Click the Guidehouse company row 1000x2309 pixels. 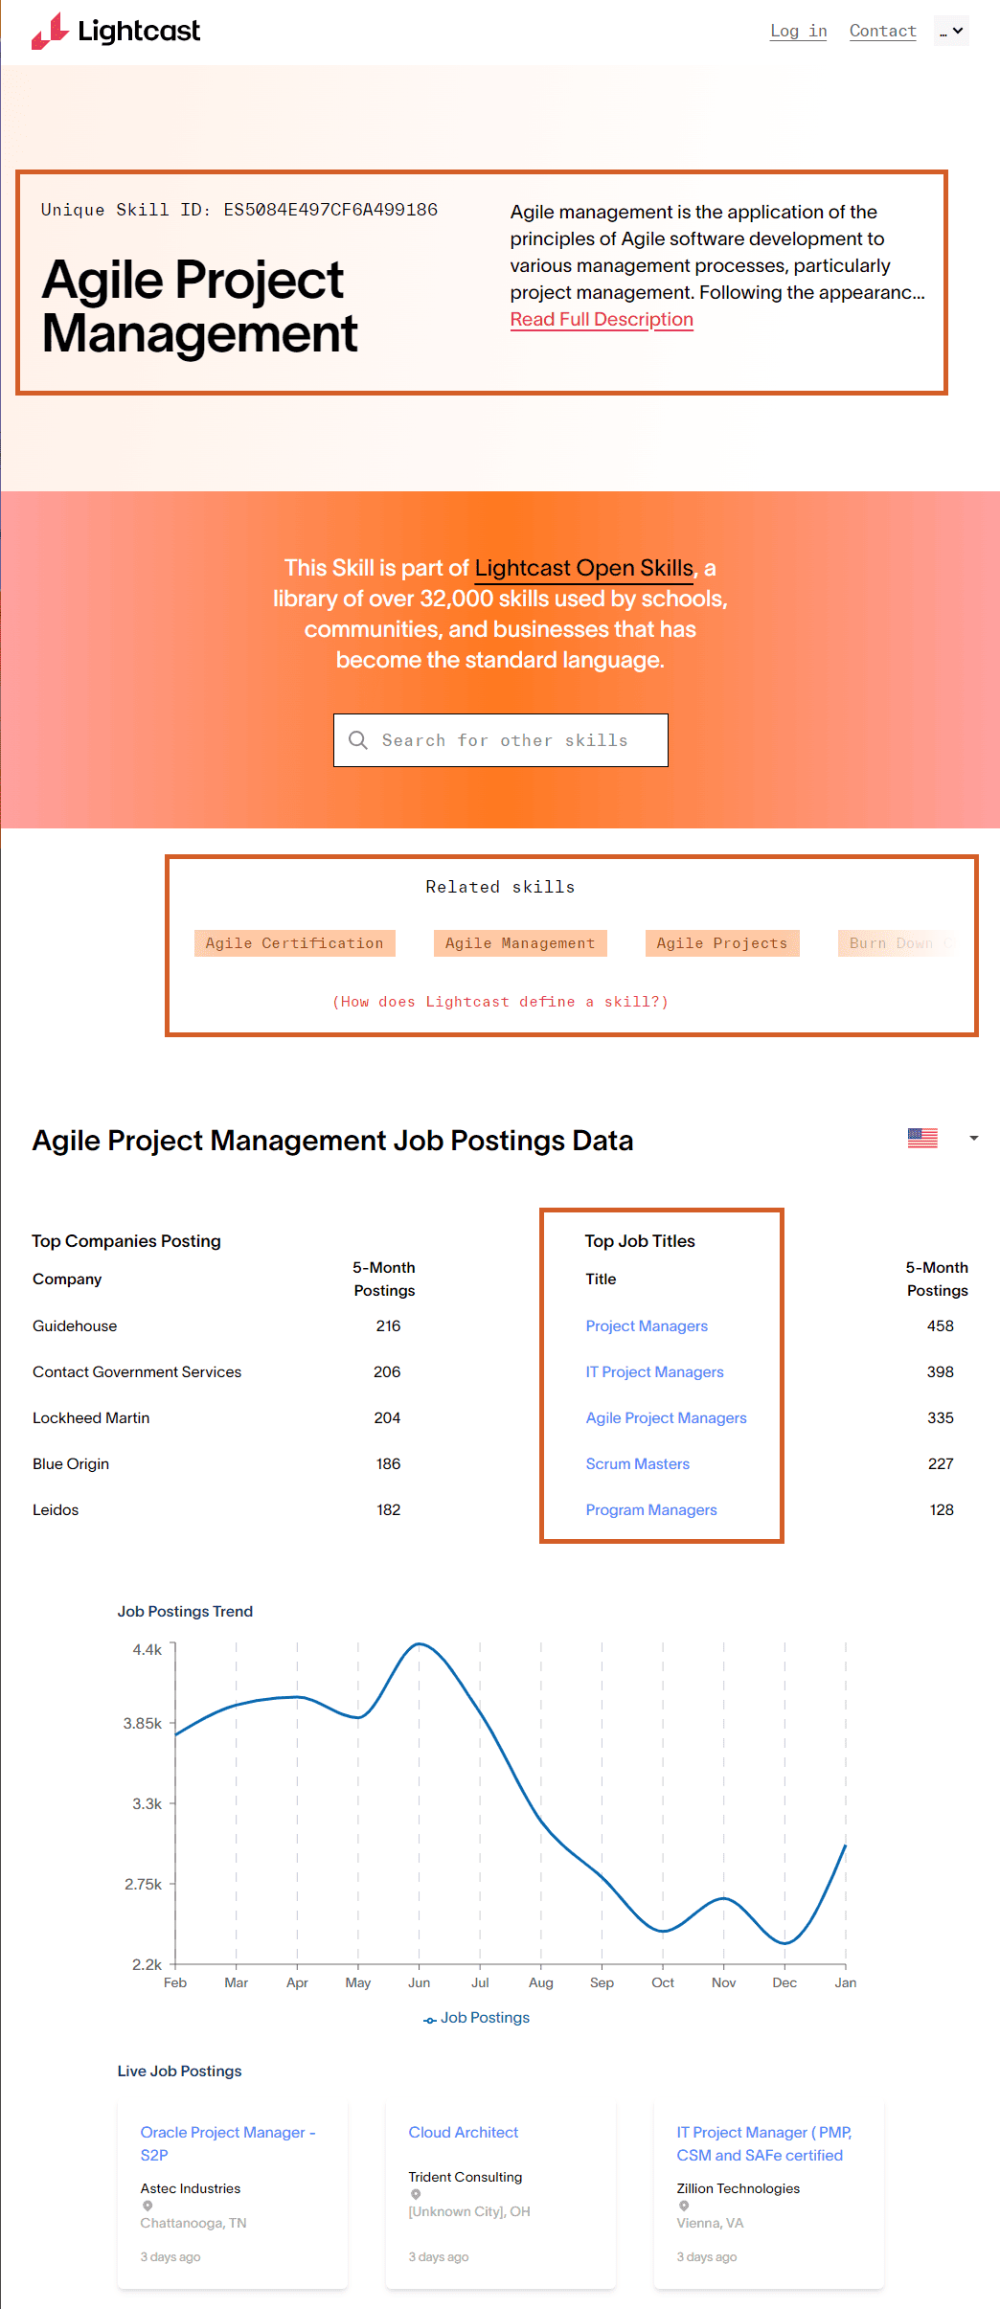point(216,1326)
